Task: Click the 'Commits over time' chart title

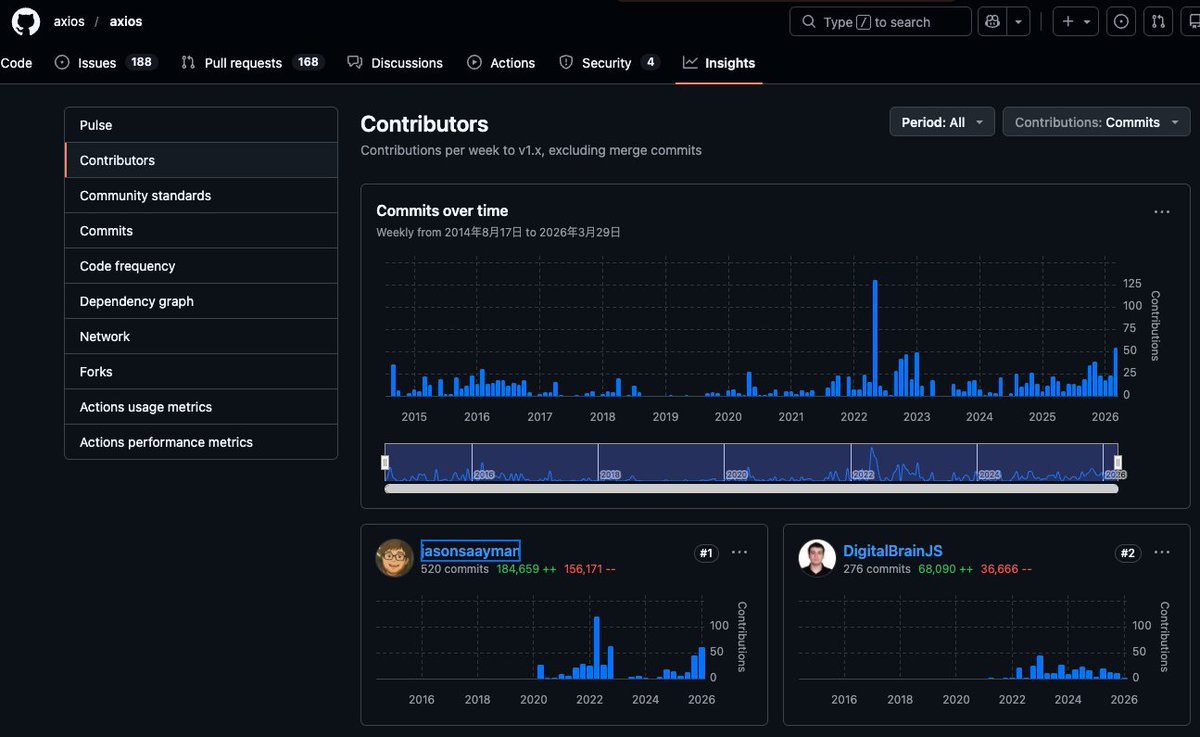Action: coord(442,211)
